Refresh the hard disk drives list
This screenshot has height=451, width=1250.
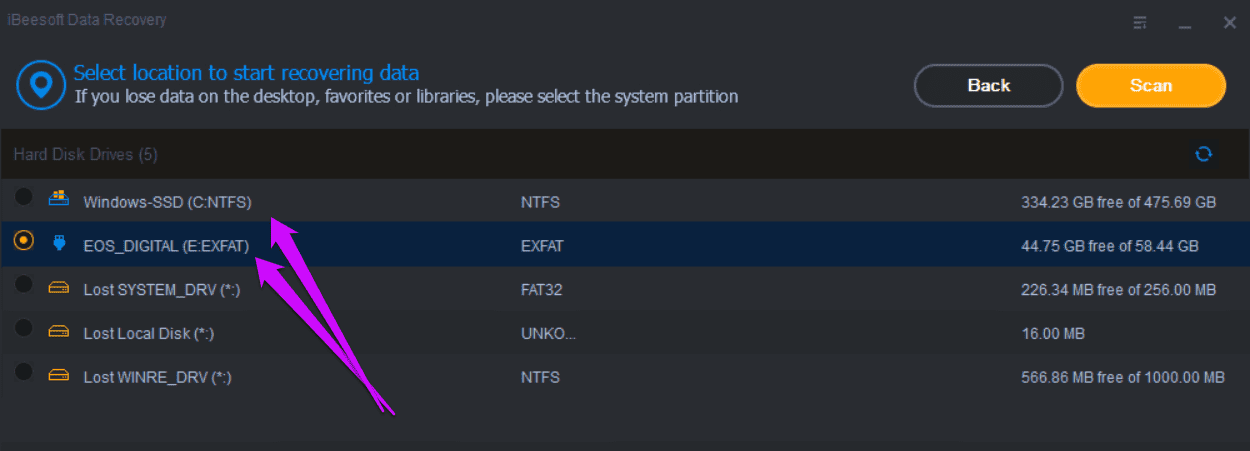pos(1204,154)
